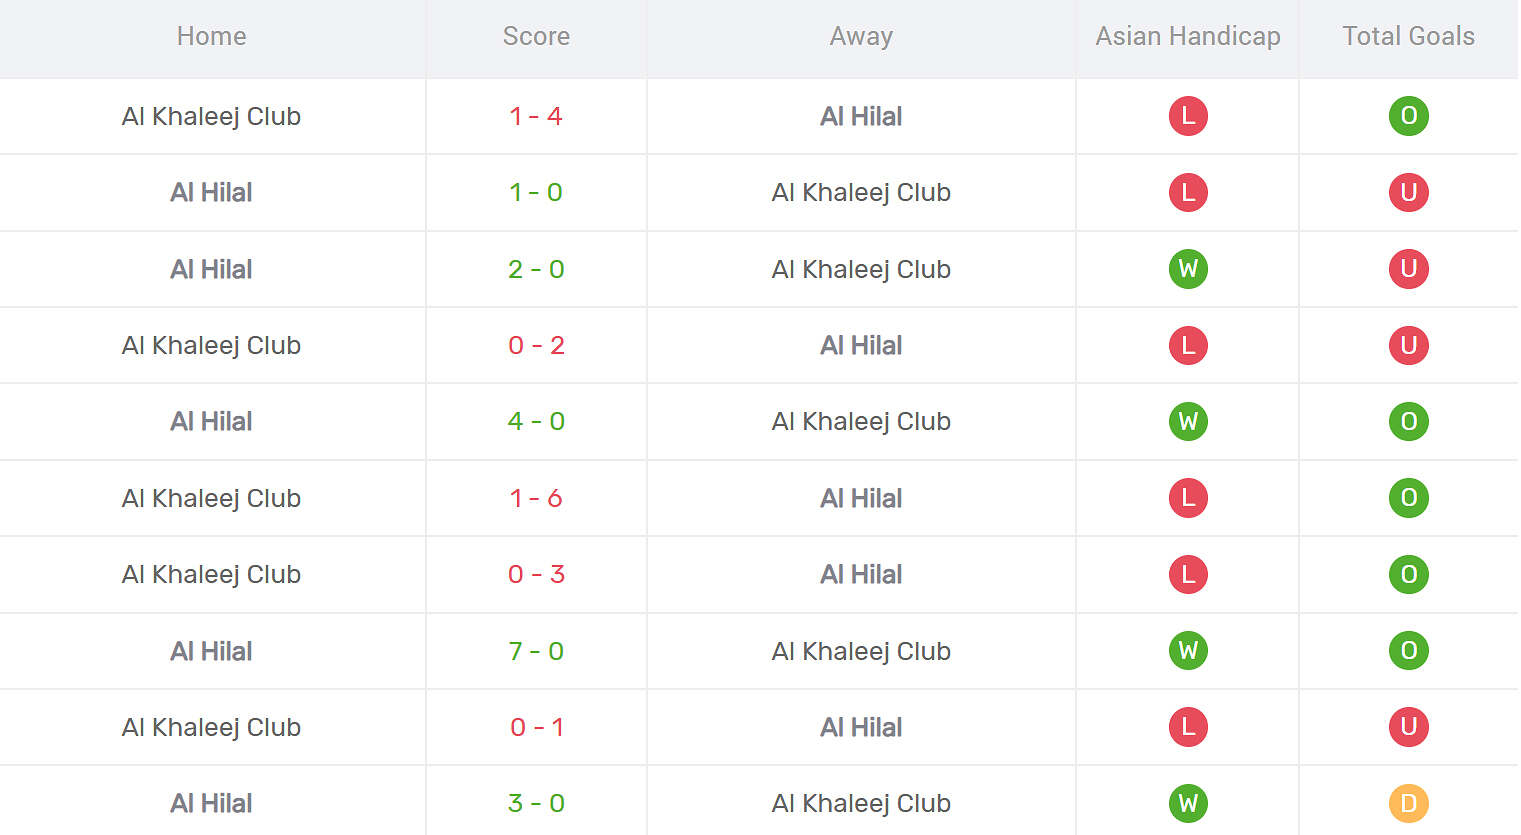
Task: Click the Score column header
Action: coord(536,37)
